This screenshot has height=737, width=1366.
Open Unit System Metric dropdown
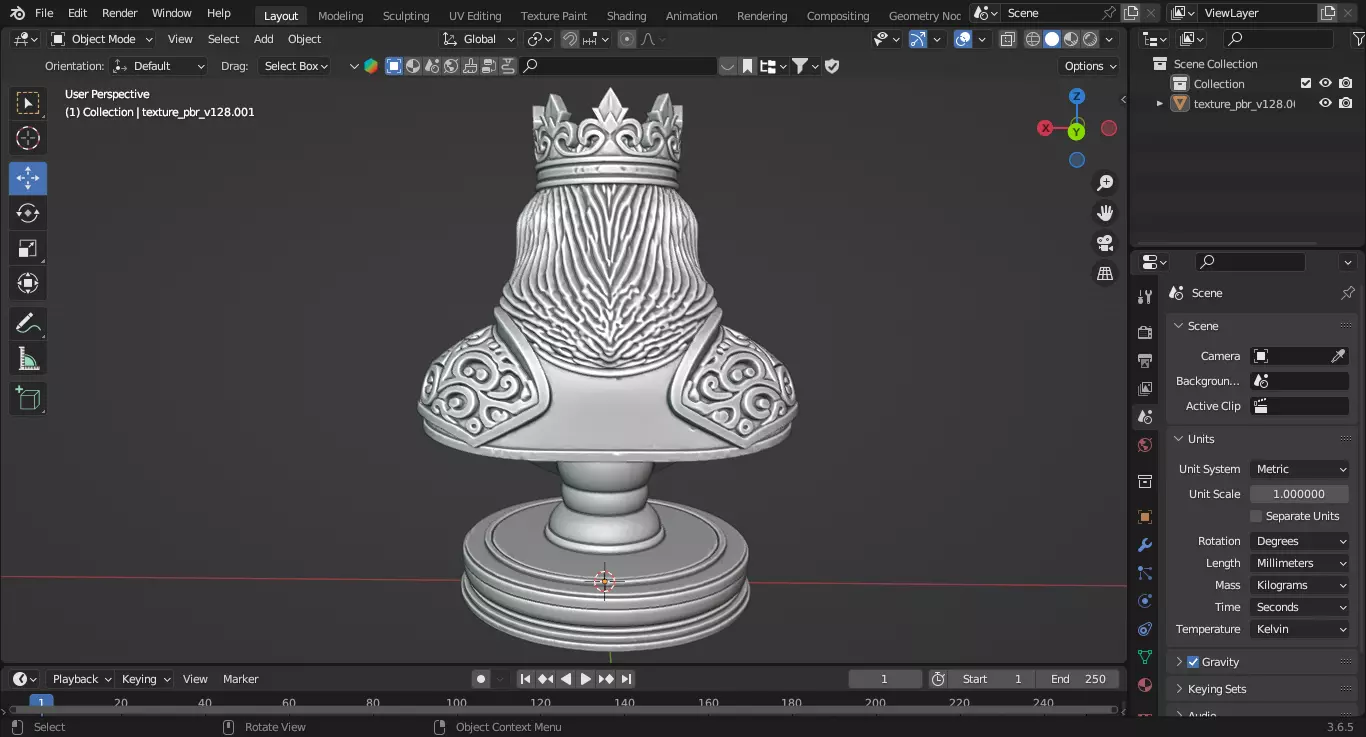pos(1300,469)
